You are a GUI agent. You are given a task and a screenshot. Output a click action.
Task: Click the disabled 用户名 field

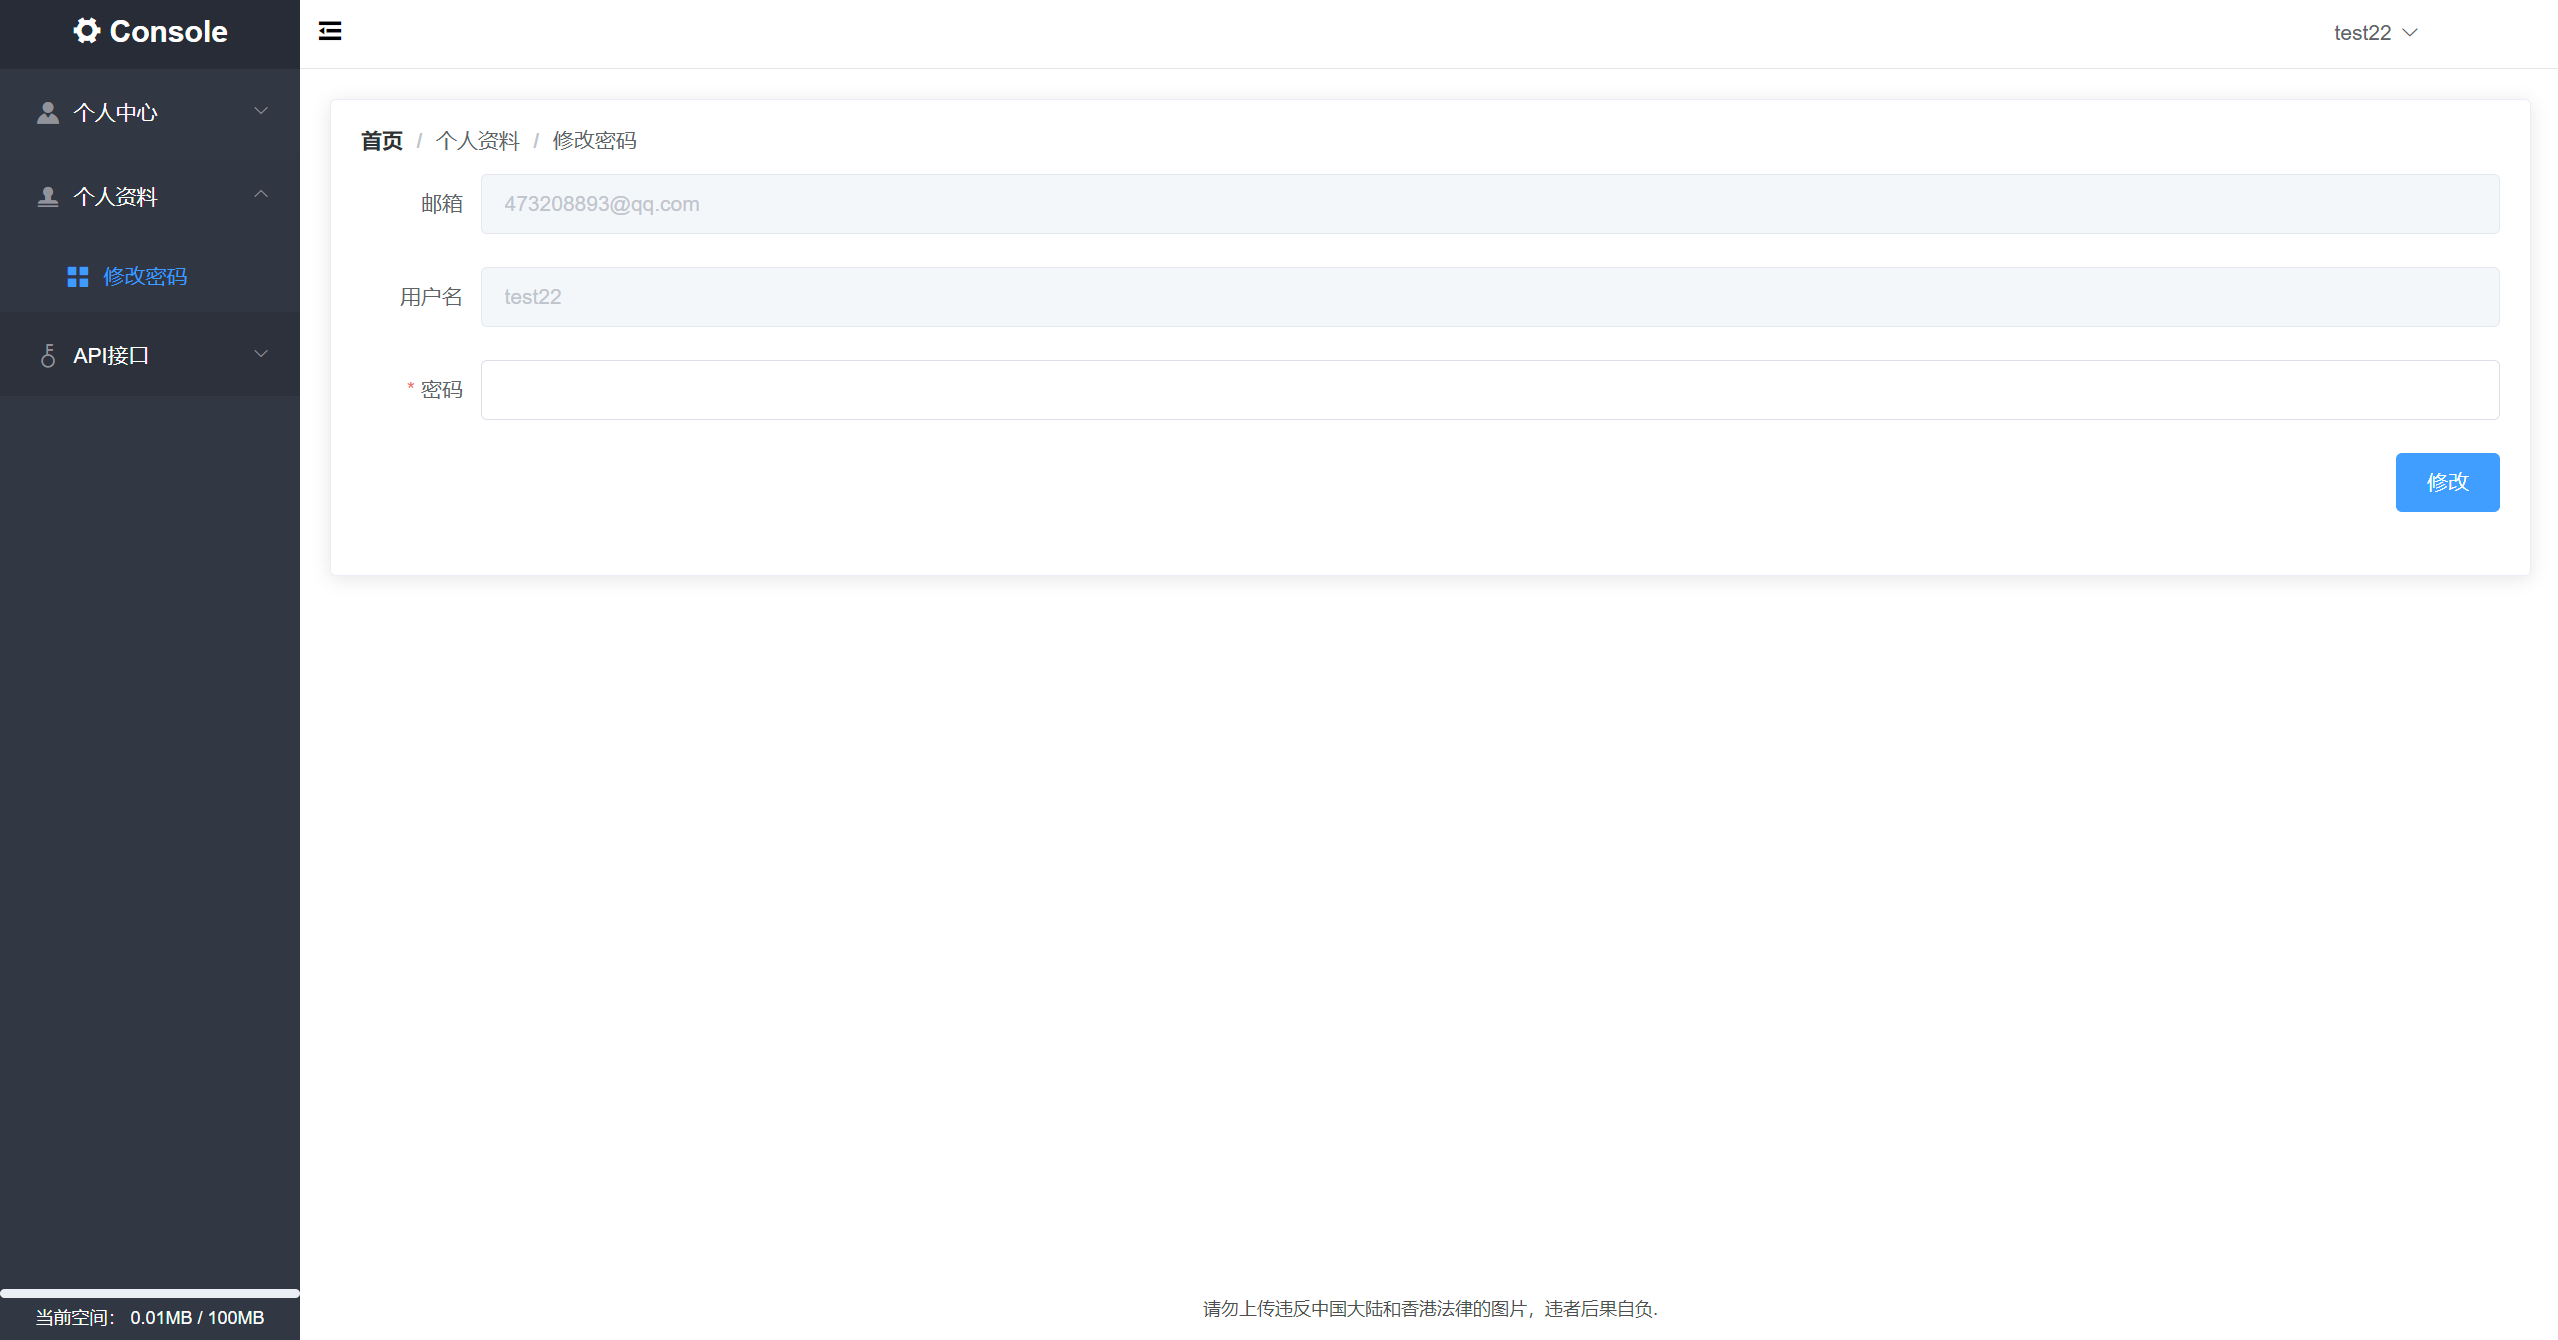pos(1489,297)
